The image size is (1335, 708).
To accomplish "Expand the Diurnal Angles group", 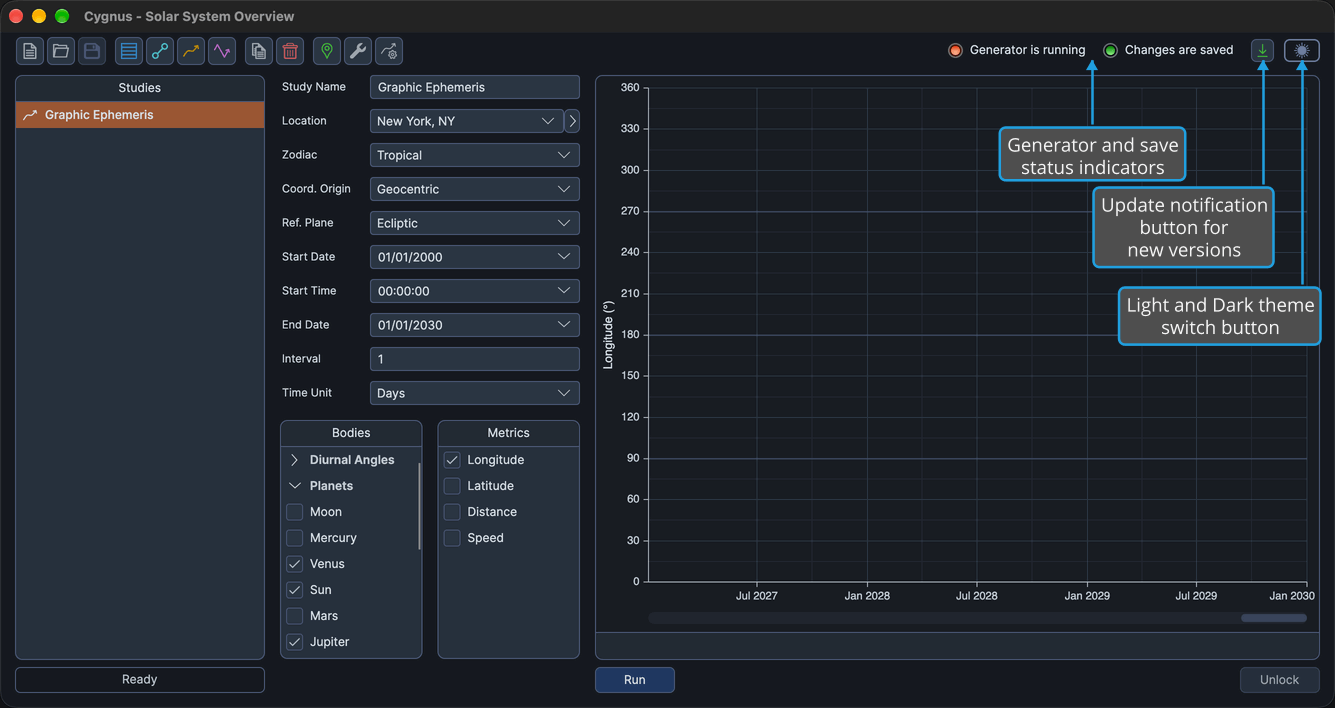I will click(x=295, y=460).
